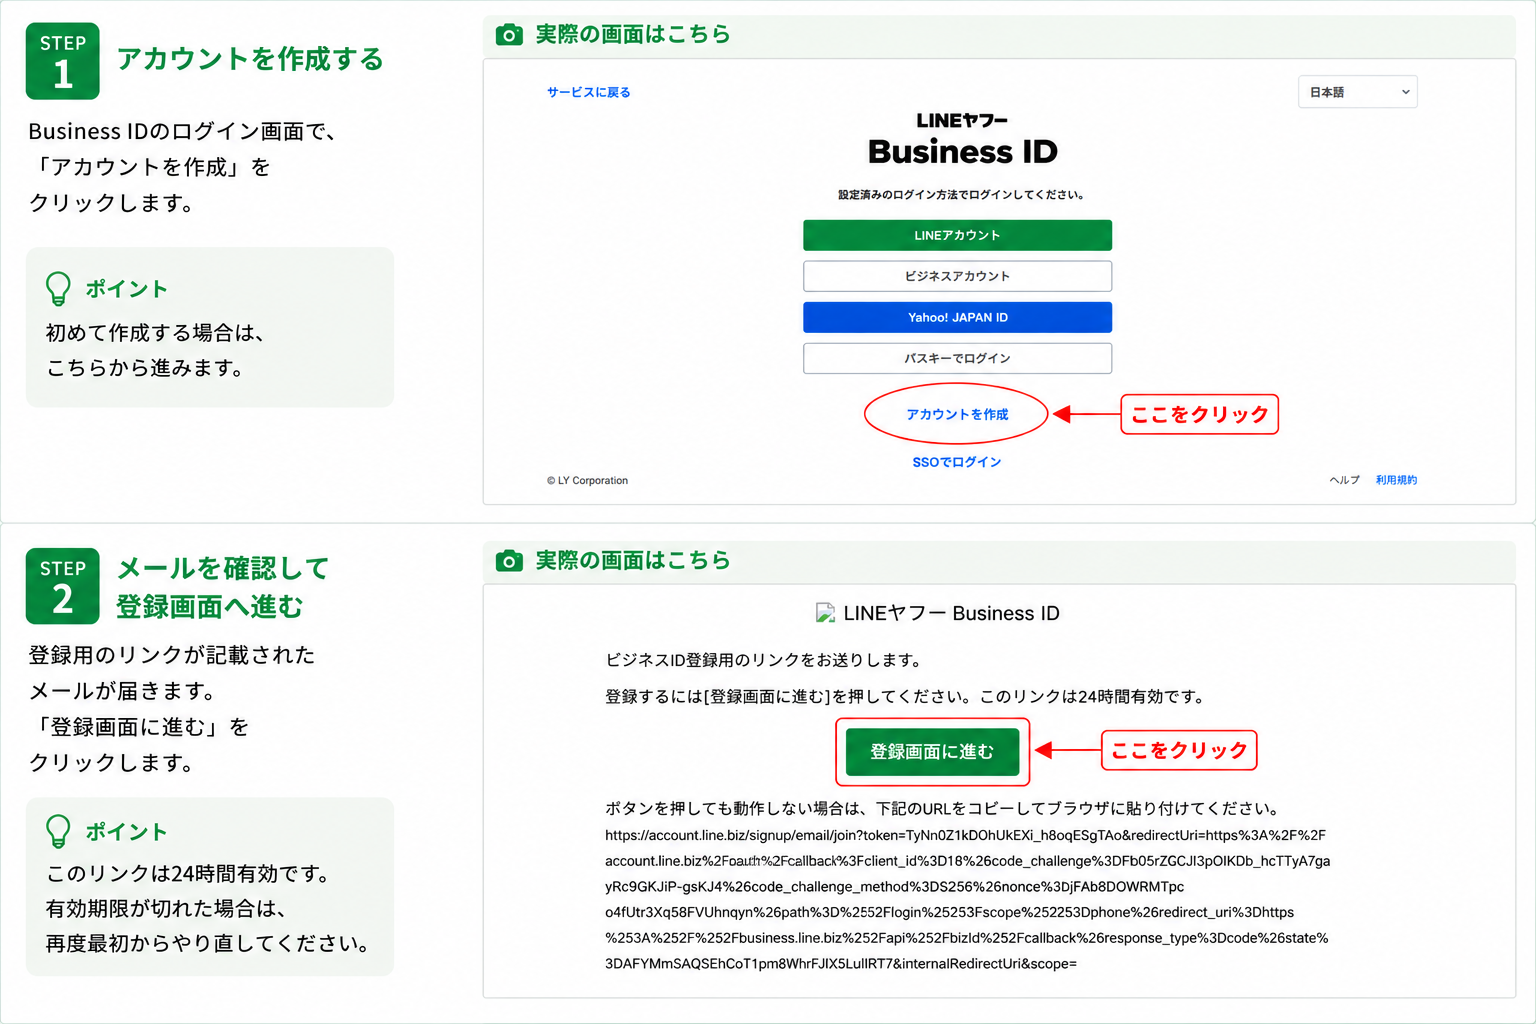Click the ビジネスID登録用のリンクをお送りします。 line

coord(764,660)
